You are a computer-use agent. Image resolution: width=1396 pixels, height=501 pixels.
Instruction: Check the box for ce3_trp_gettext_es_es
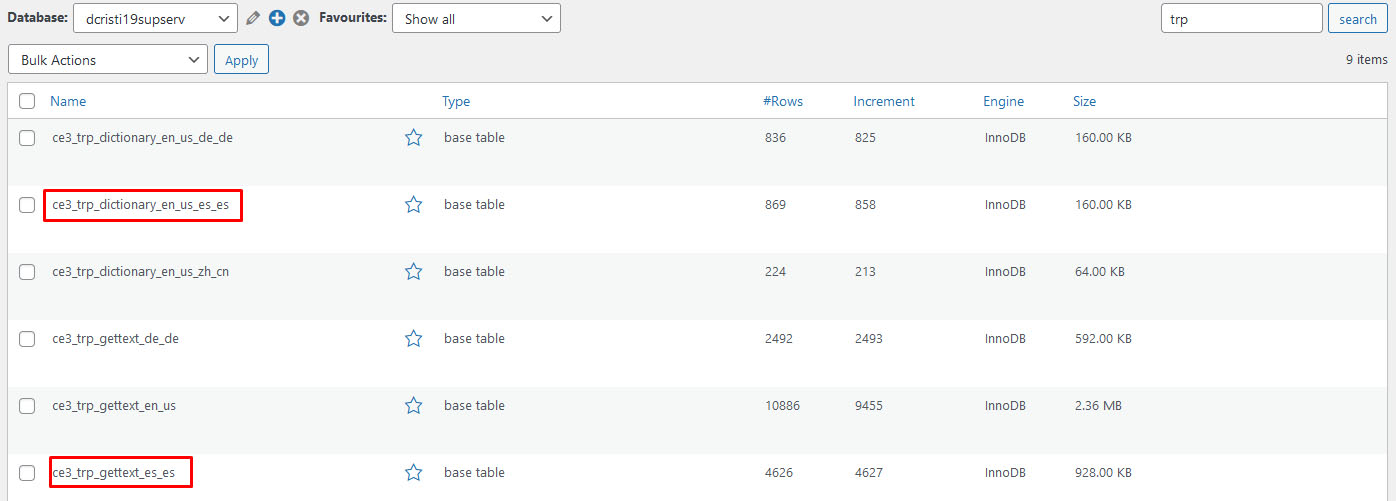pos(27,473)
